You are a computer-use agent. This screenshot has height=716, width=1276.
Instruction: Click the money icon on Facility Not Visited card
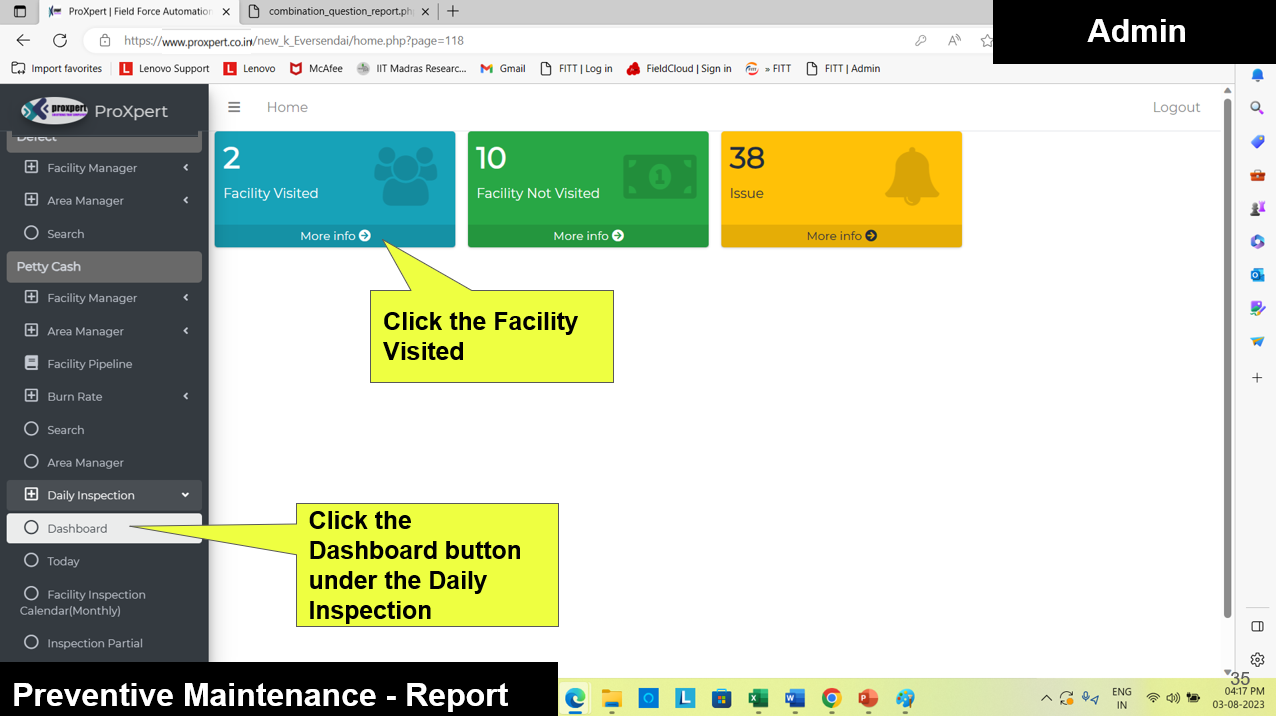[659, 176]
